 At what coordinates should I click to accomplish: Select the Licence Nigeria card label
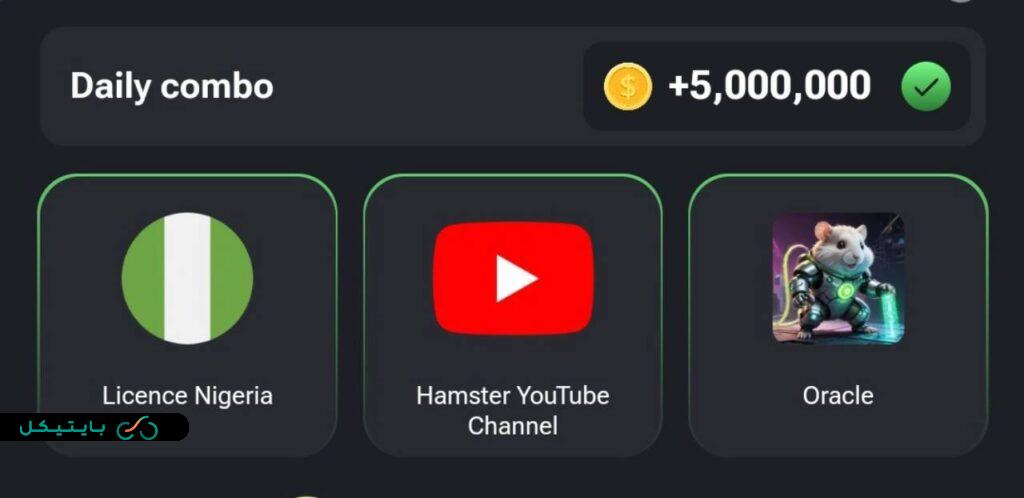coord(187,396)
